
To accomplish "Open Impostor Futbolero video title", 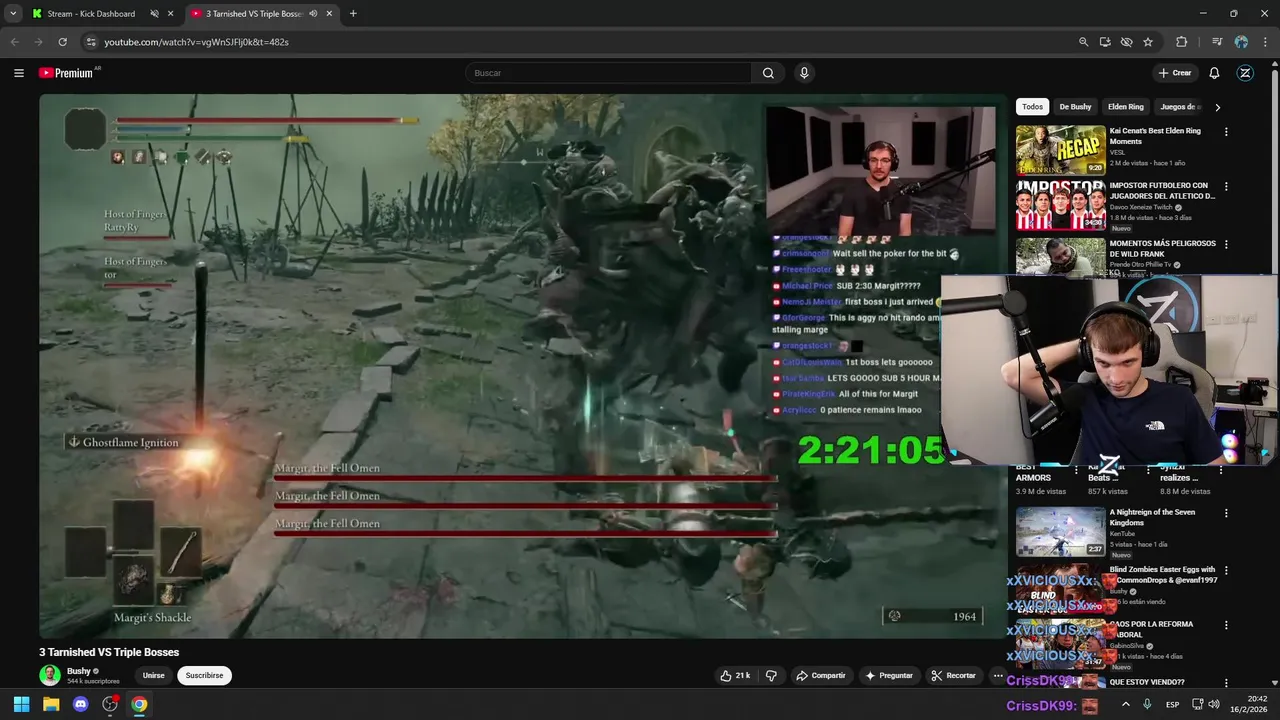I will coord(1162,191).
